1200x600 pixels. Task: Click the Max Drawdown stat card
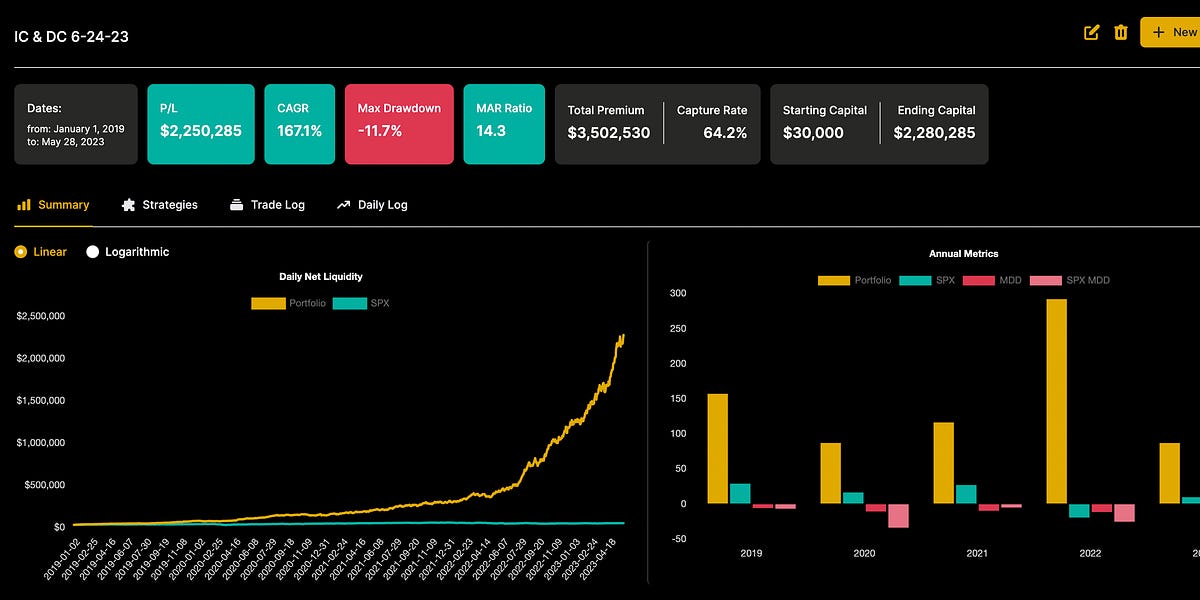tap(399, 123)
